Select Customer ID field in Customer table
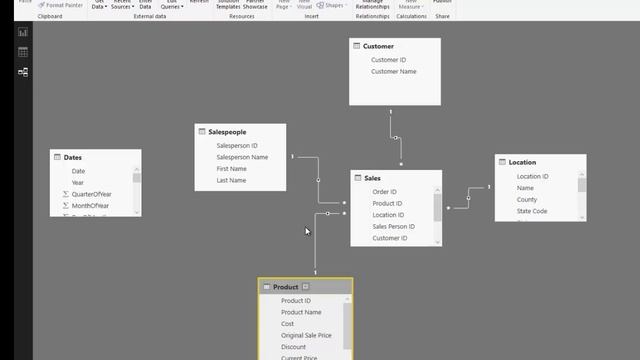Image resolution: width=640 pixels, height=360 pixels. pos(388,60)
